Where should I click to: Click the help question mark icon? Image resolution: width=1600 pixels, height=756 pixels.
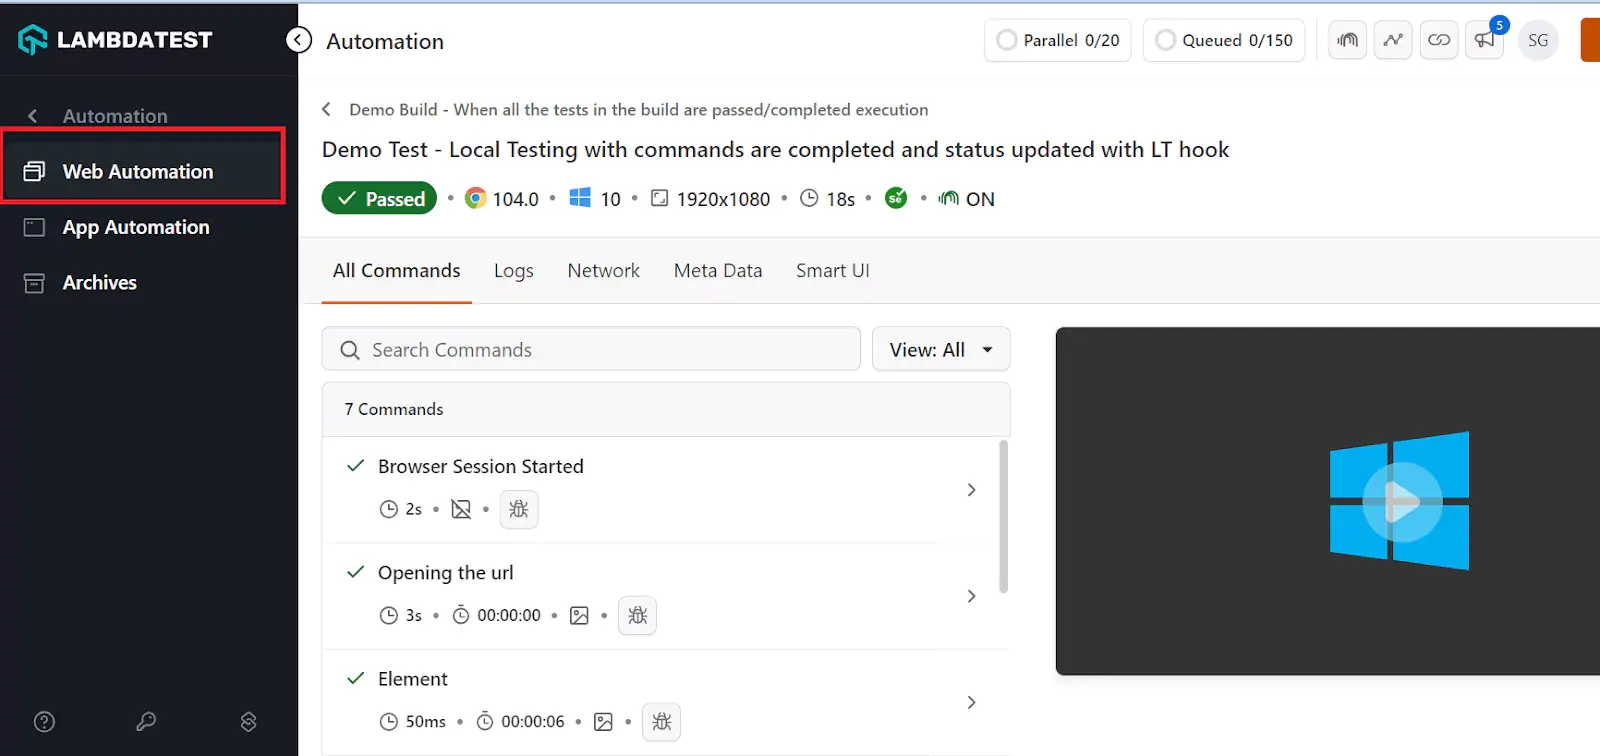pos(45,722)
